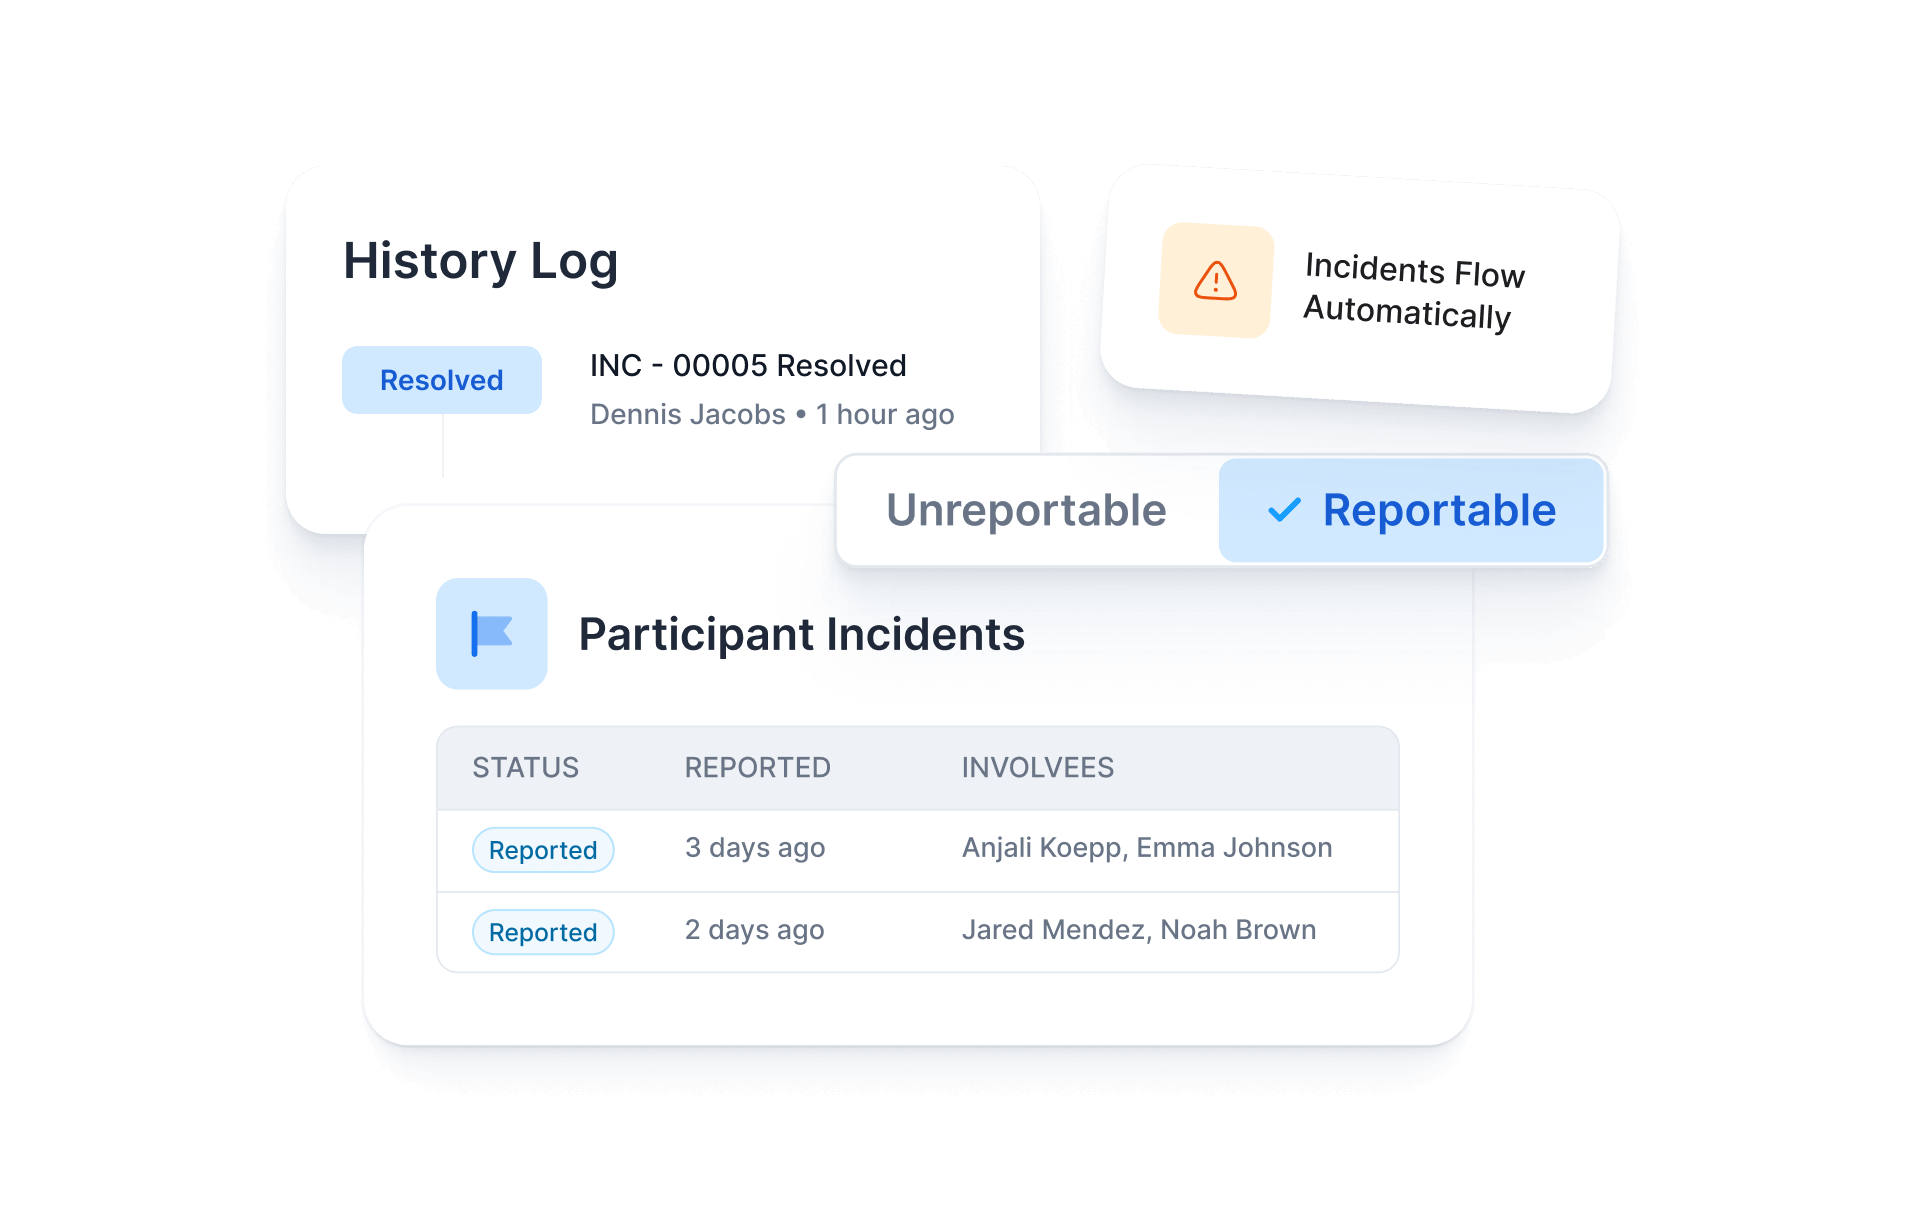Click the orange warning triangle icon
The width and height of the screenshot is (1908, 1212).
(x=1215, y=281)
